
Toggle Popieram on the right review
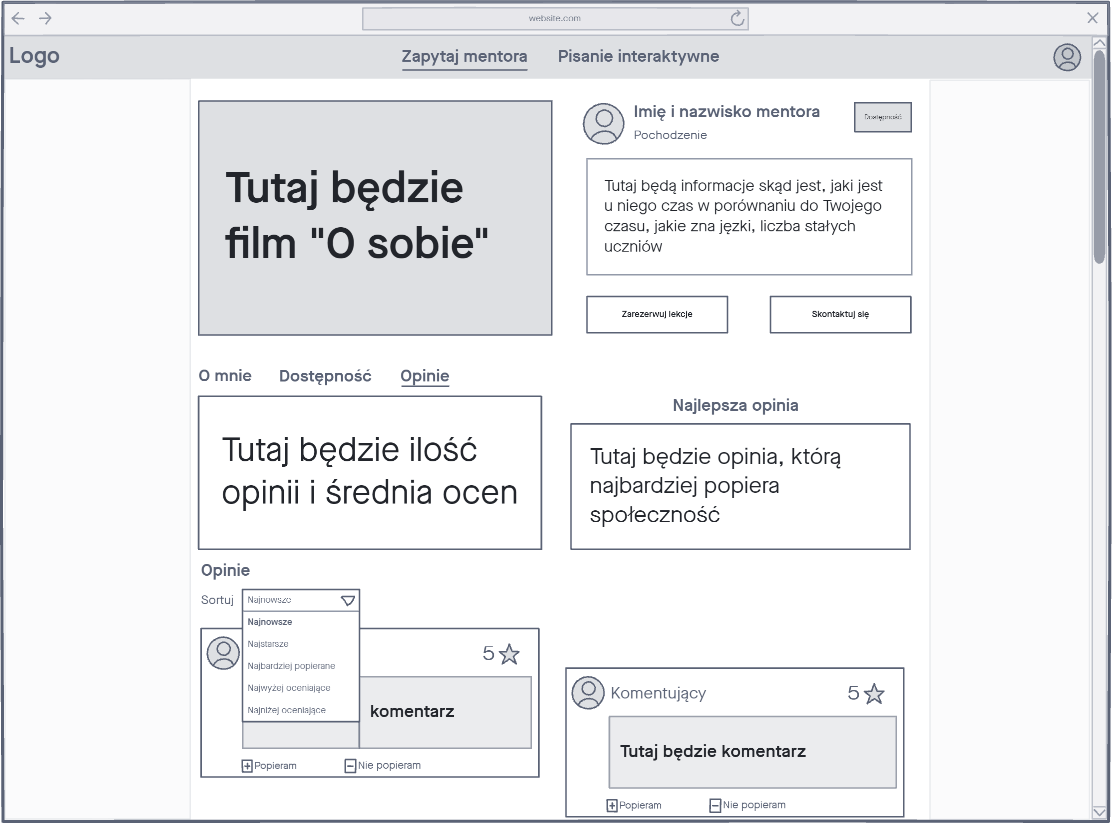pos(634,805)
